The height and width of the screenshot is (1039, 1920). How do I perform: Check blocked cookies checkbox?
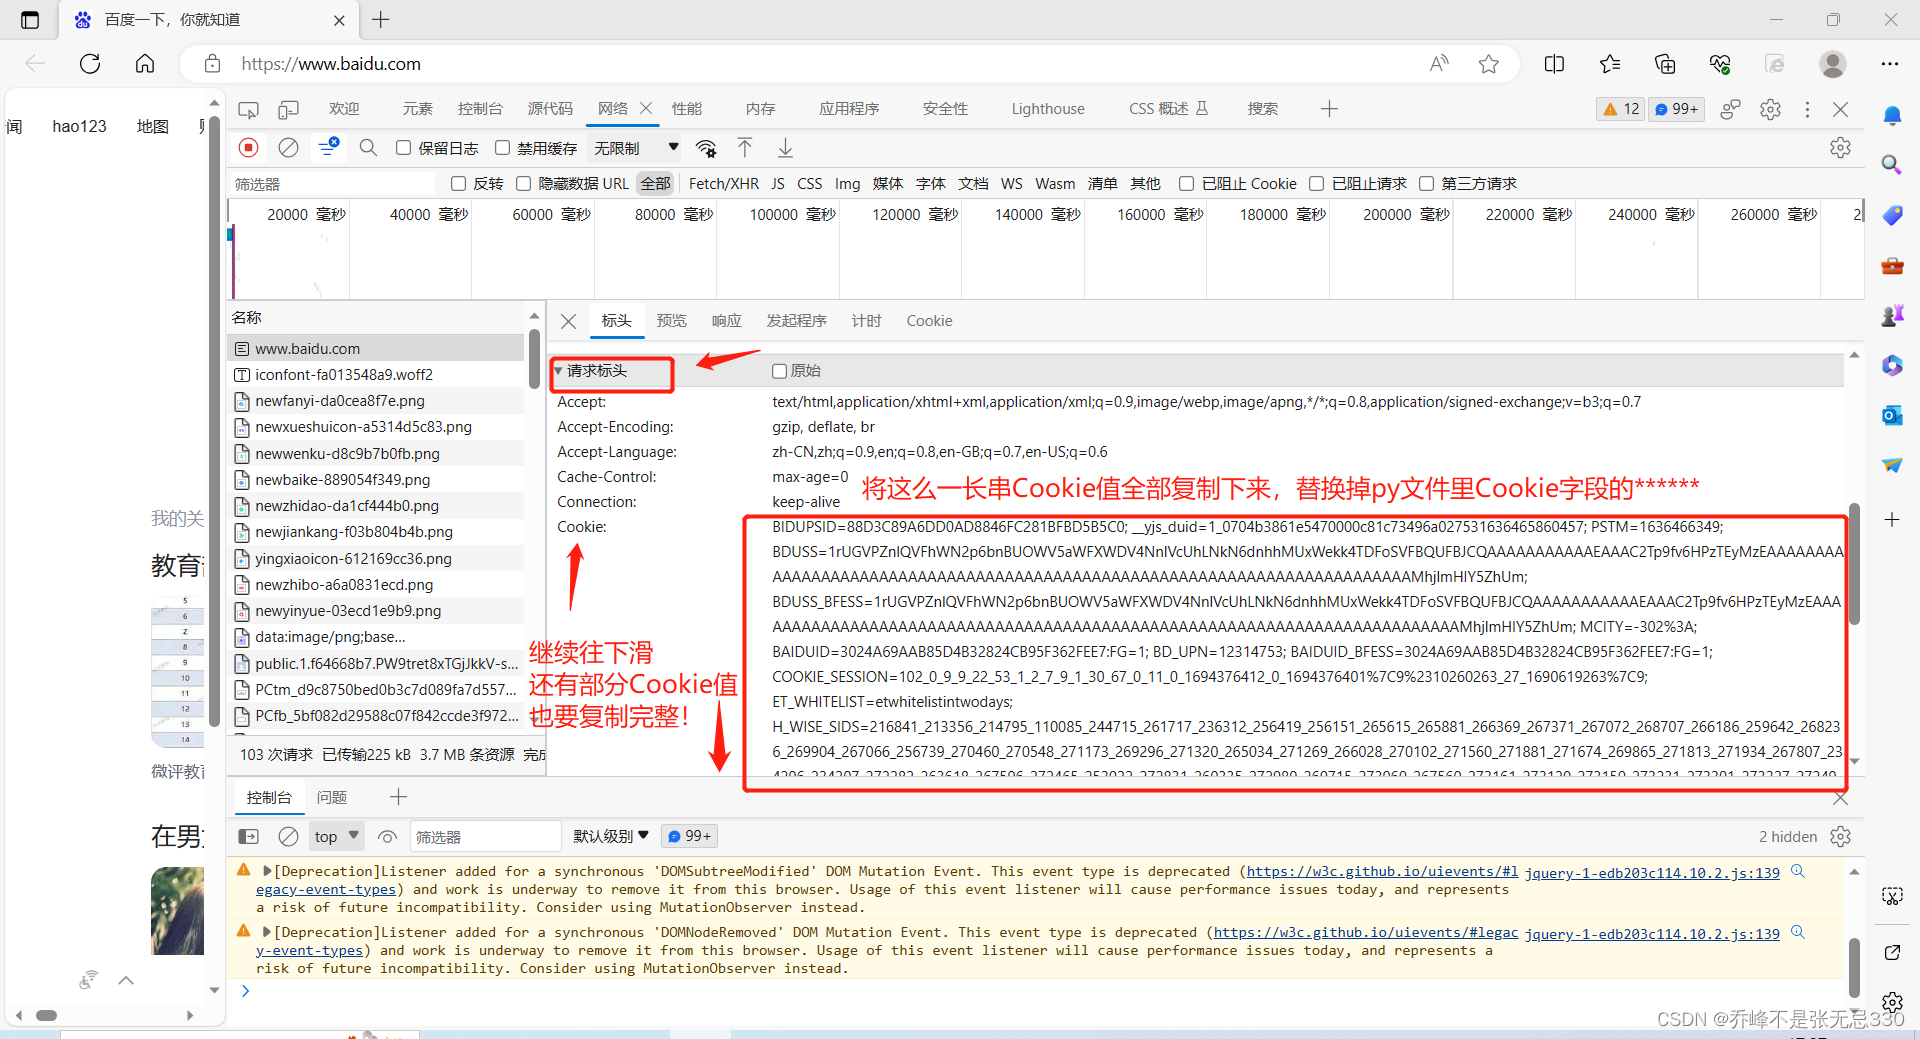[1186, 183]
